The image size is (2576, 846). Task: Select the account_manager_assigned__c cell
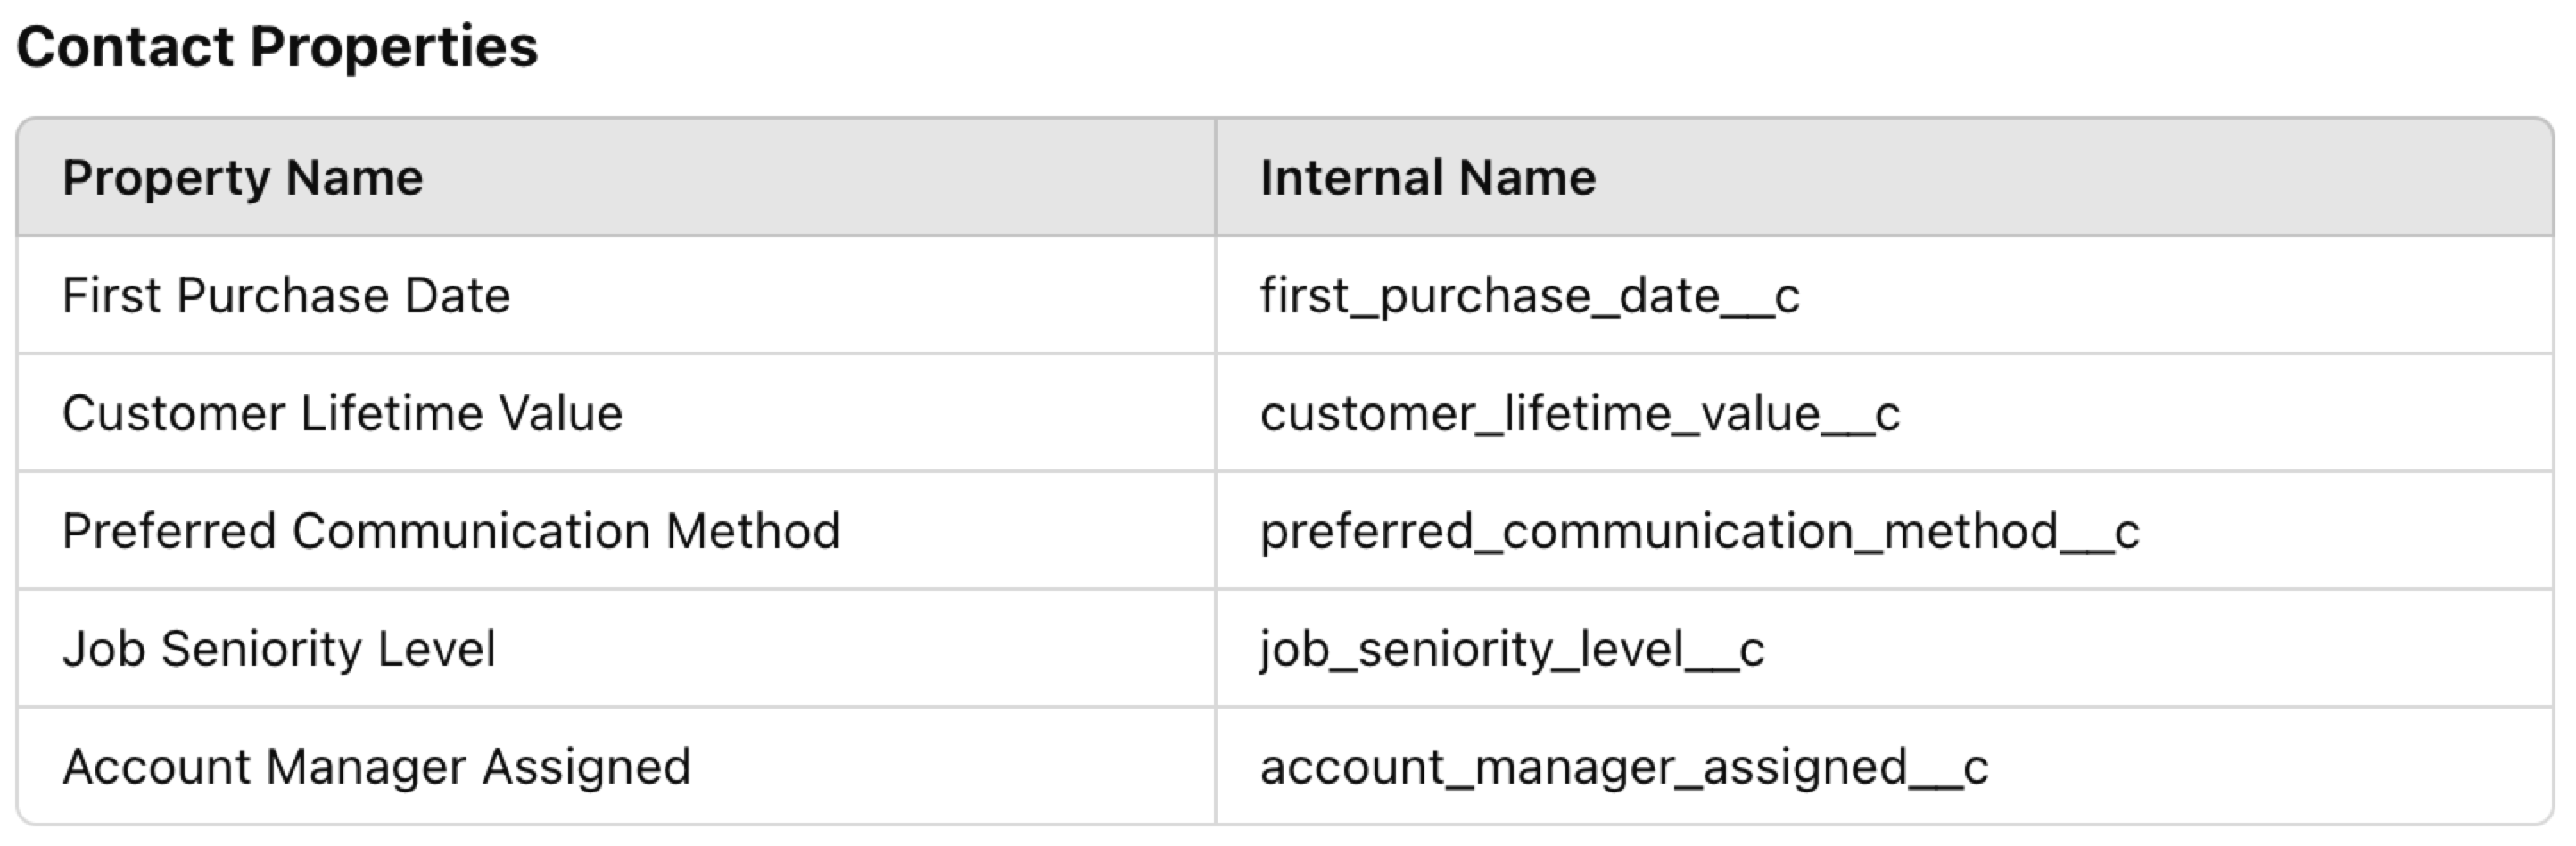[1623, 767]
